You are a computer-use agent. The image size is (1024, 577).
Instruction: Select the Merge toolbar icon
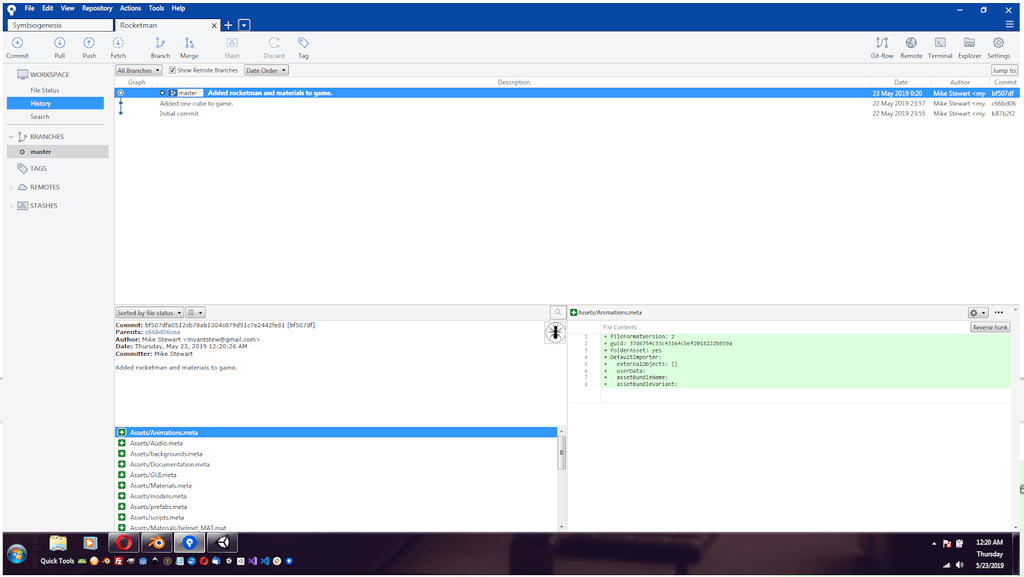(x=189, y=46)
